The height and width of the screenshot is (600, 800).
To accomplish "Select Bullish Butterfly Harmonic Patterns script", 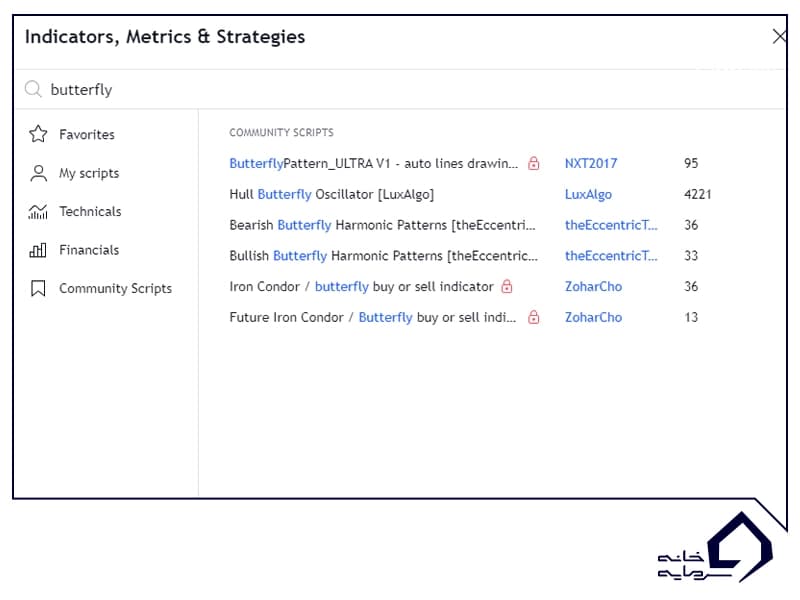I will point(384,256).
